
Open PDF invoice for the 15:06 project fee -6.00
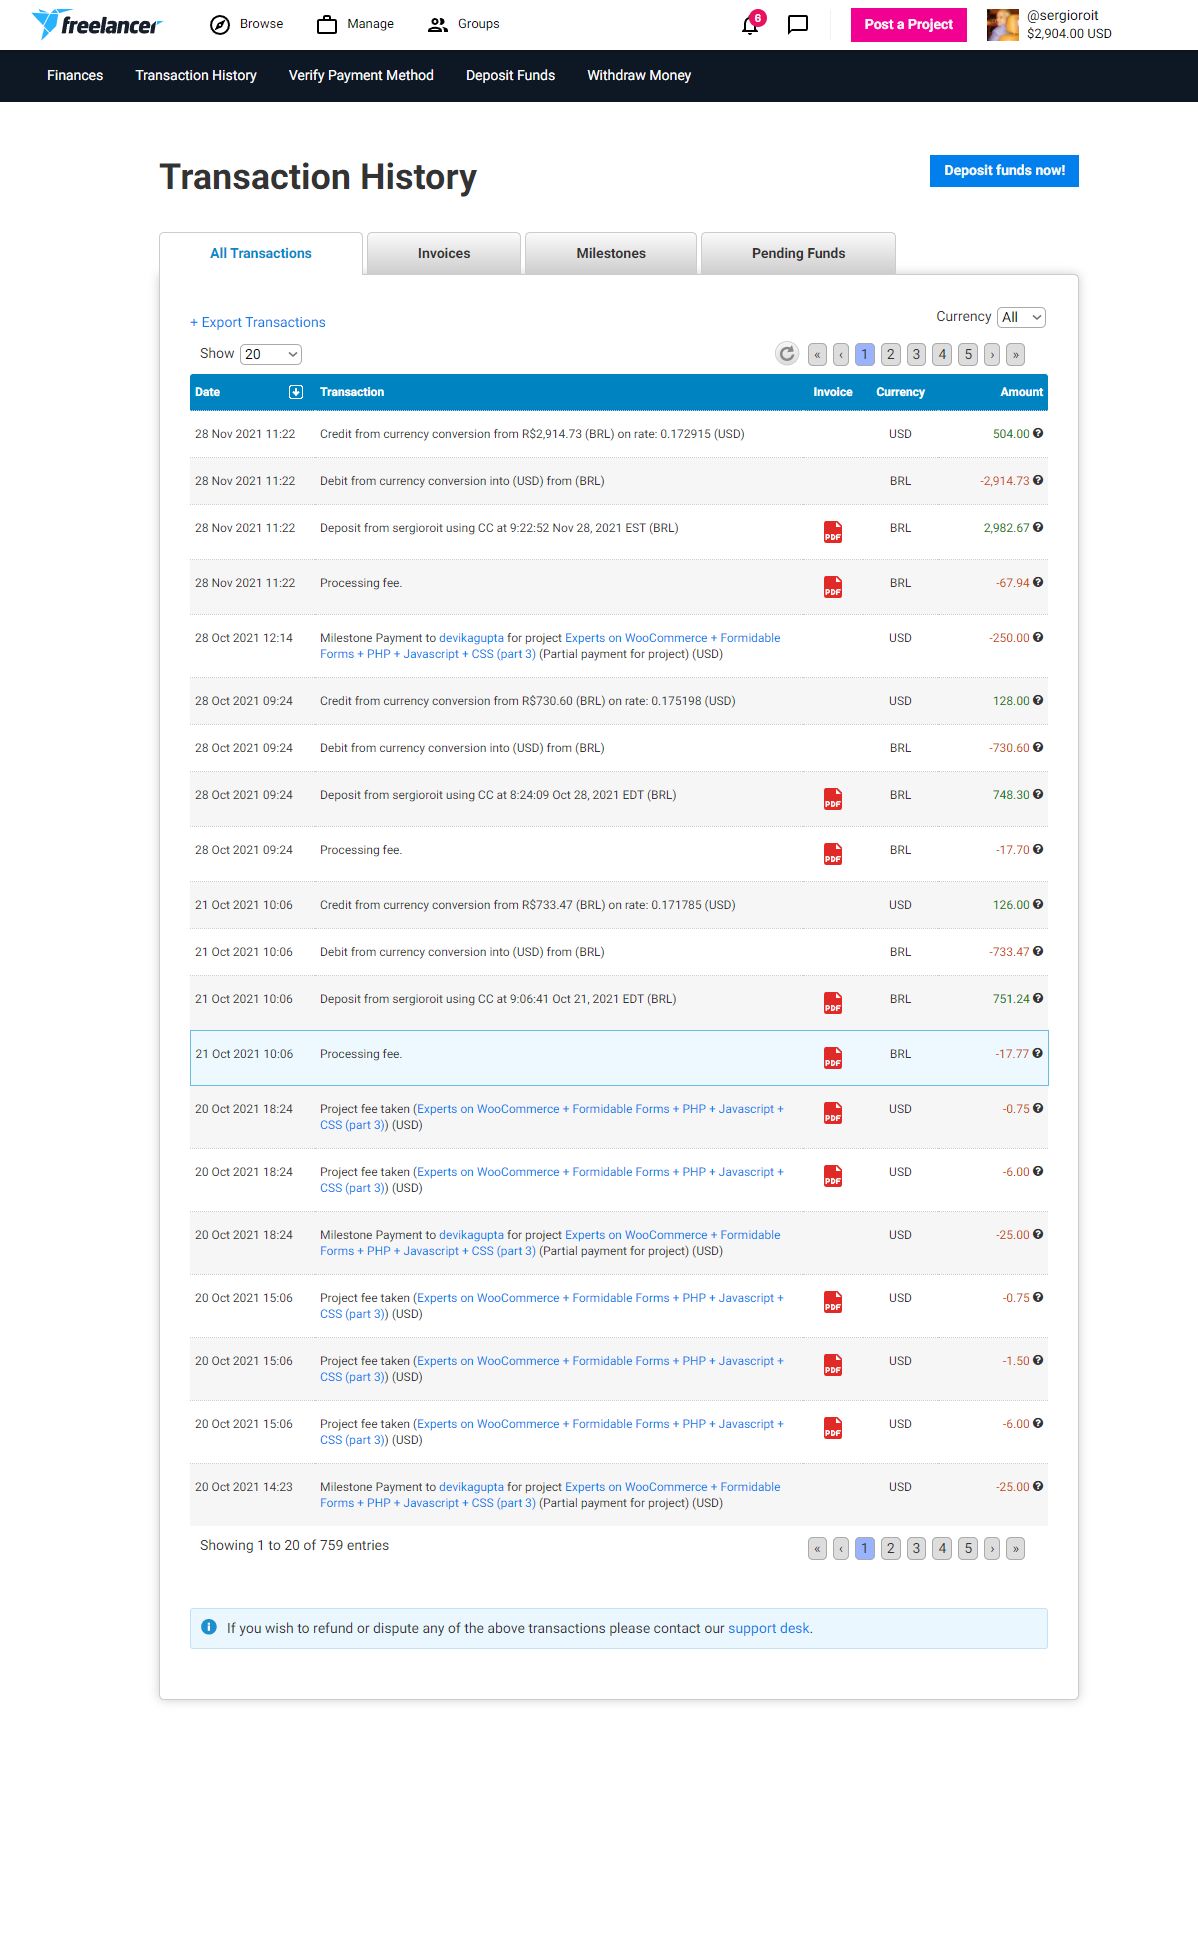(833, 1428)
